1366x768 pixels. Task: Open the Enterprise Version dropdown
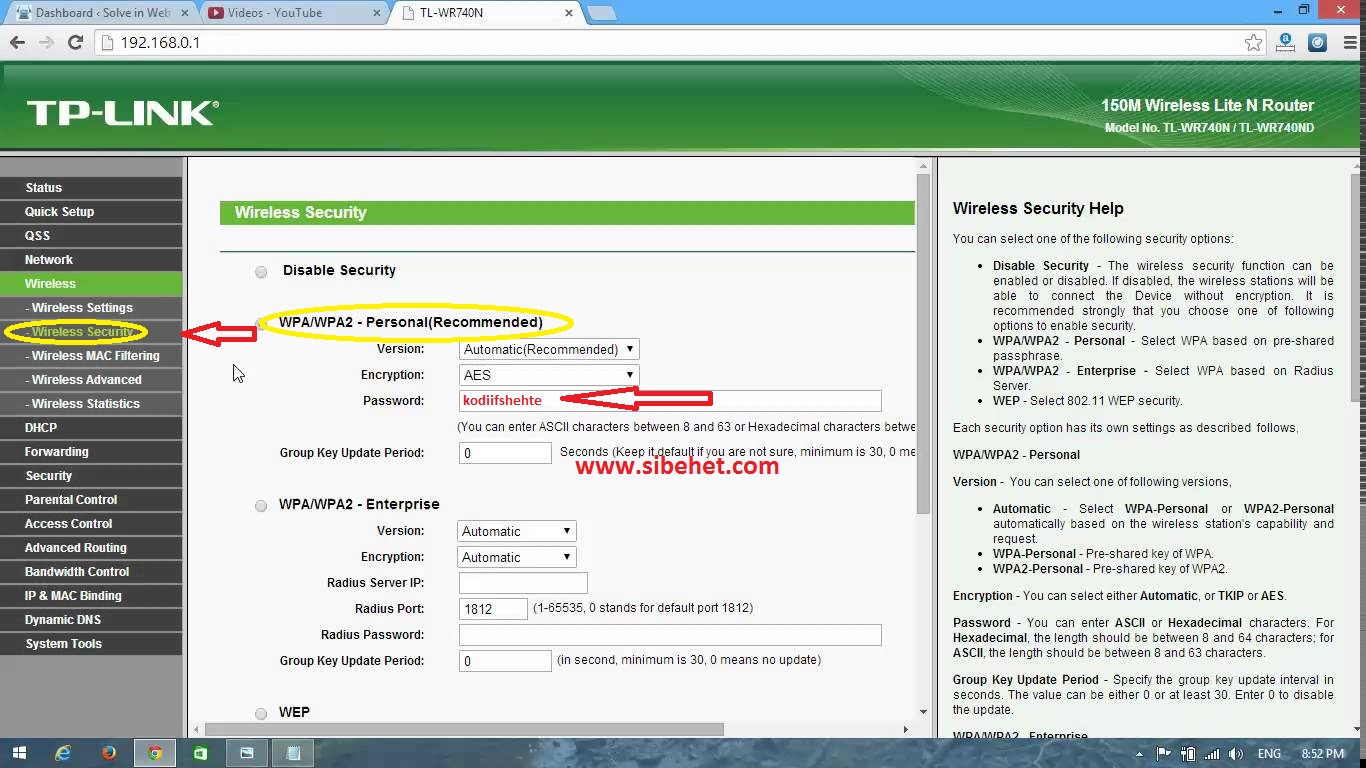[x=517, y=531]
